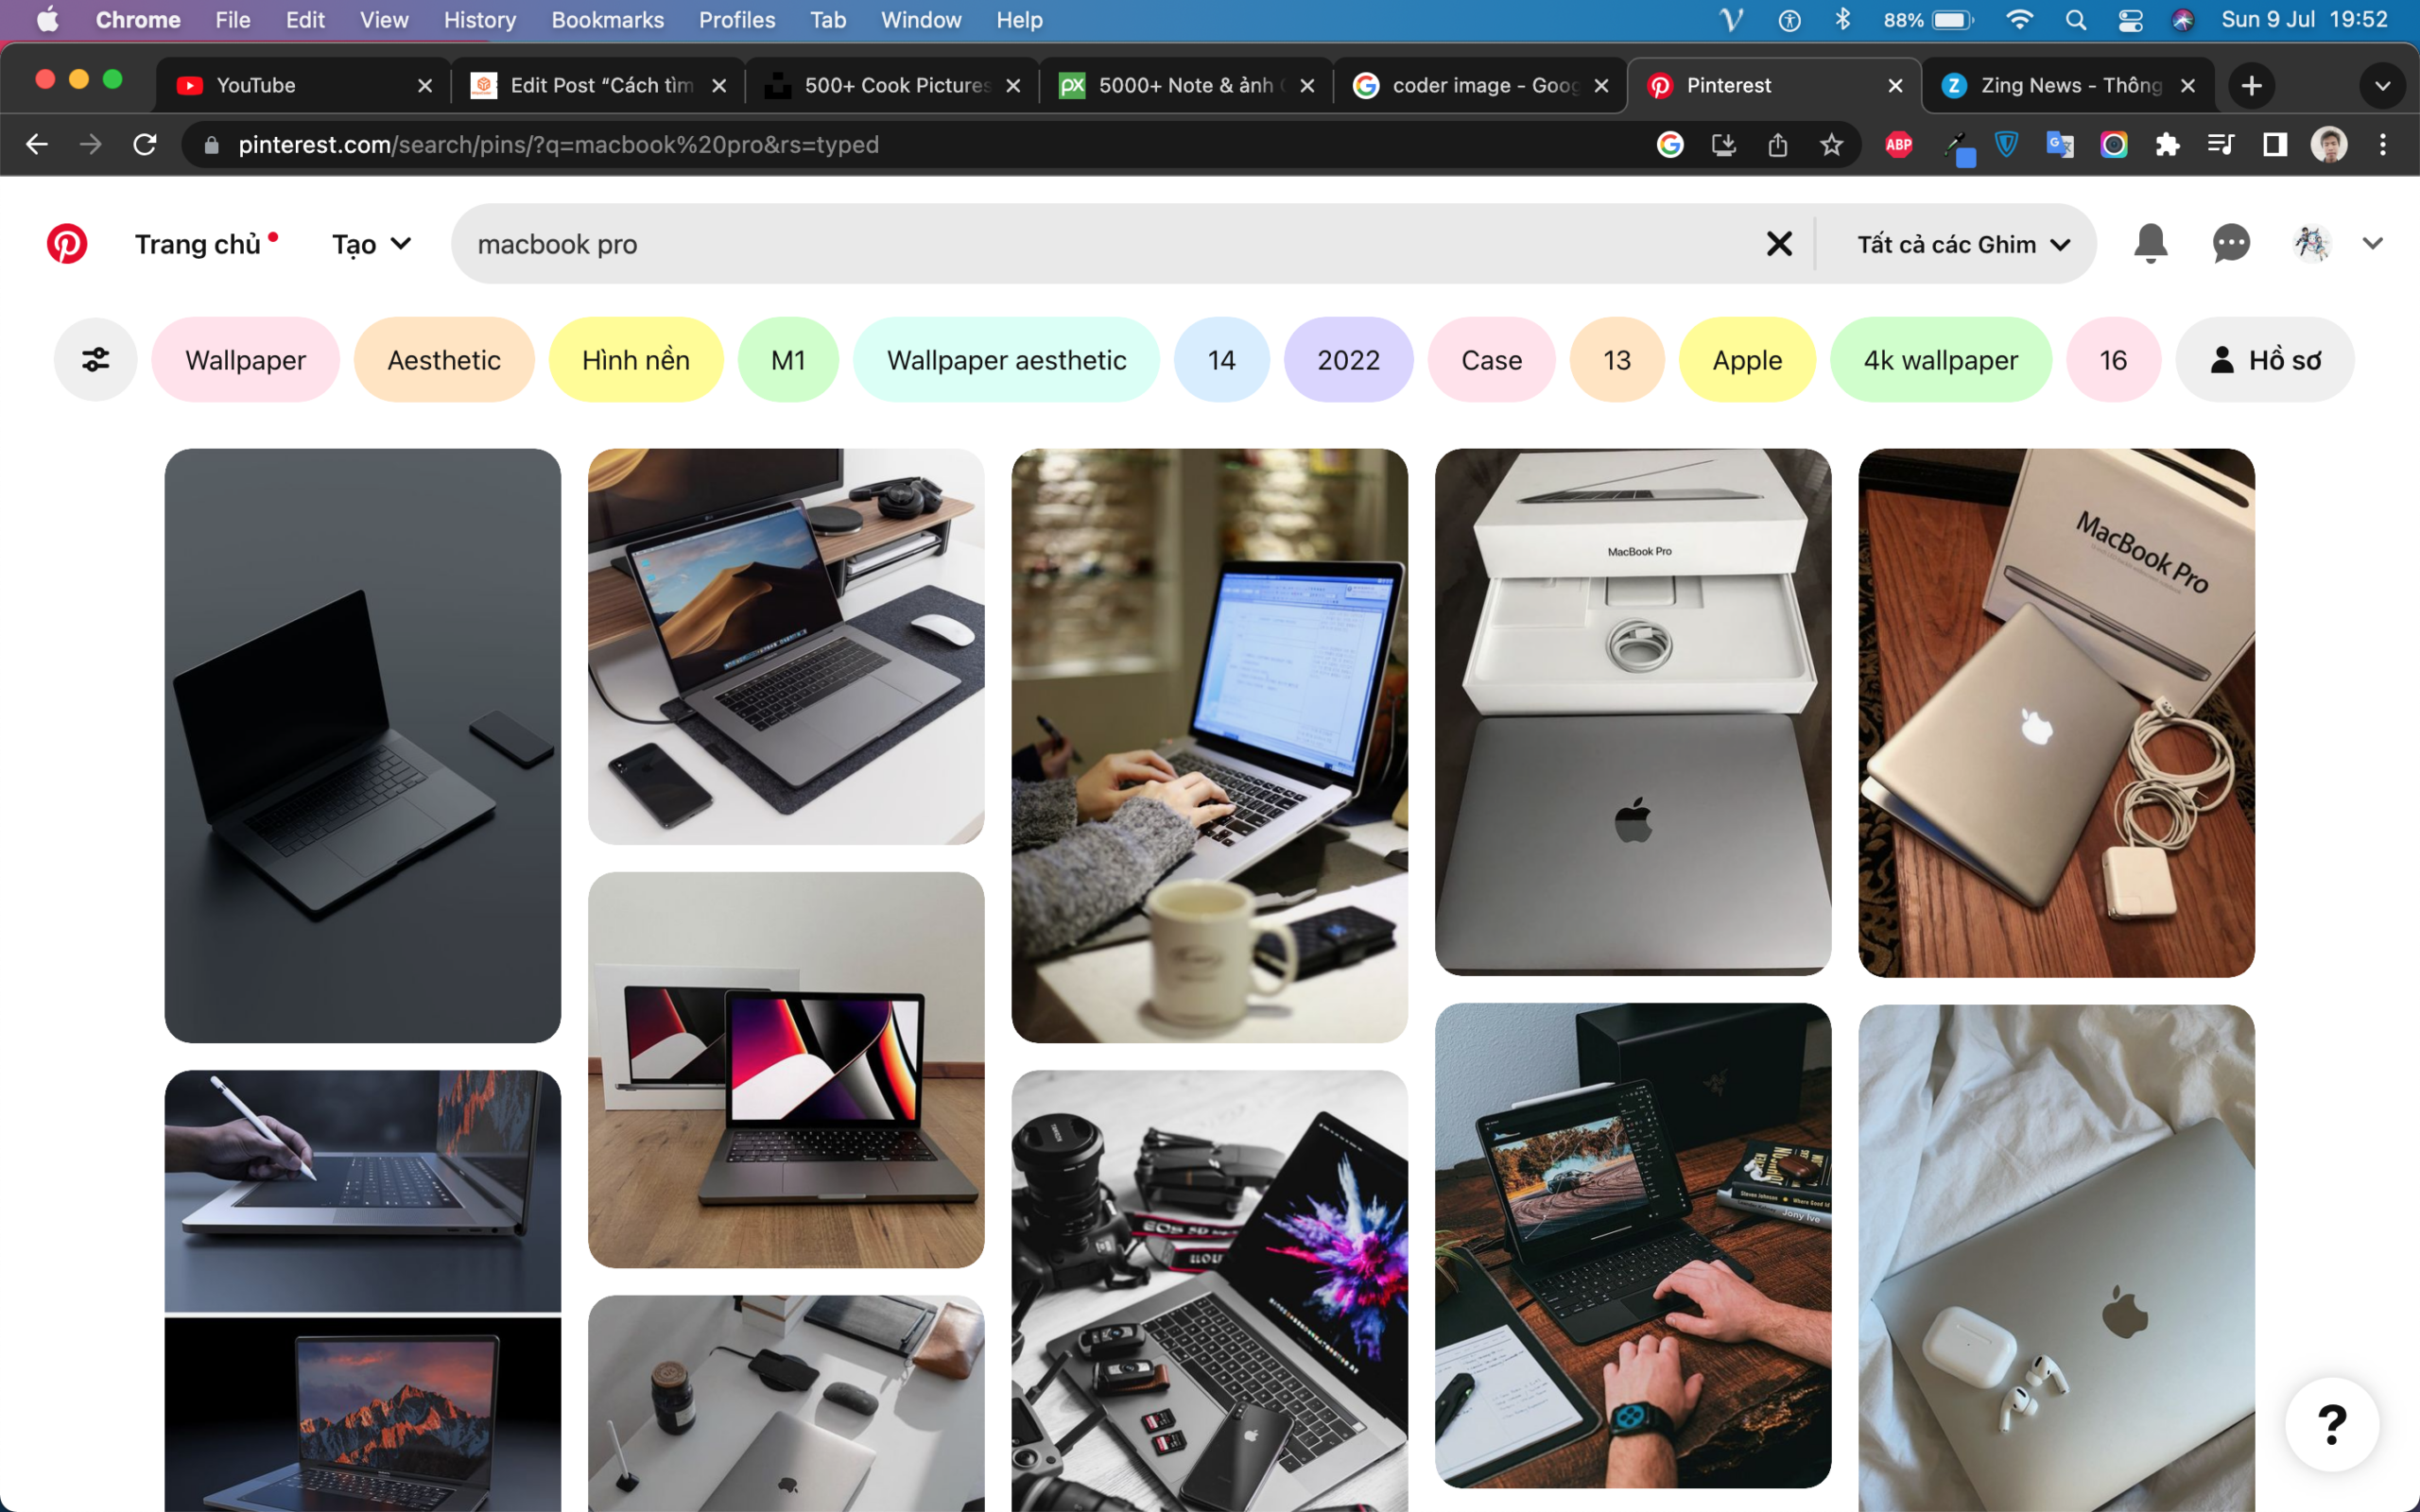Click the notifications bell icon
The image size is (2420, 1512).
[2150, 244]
